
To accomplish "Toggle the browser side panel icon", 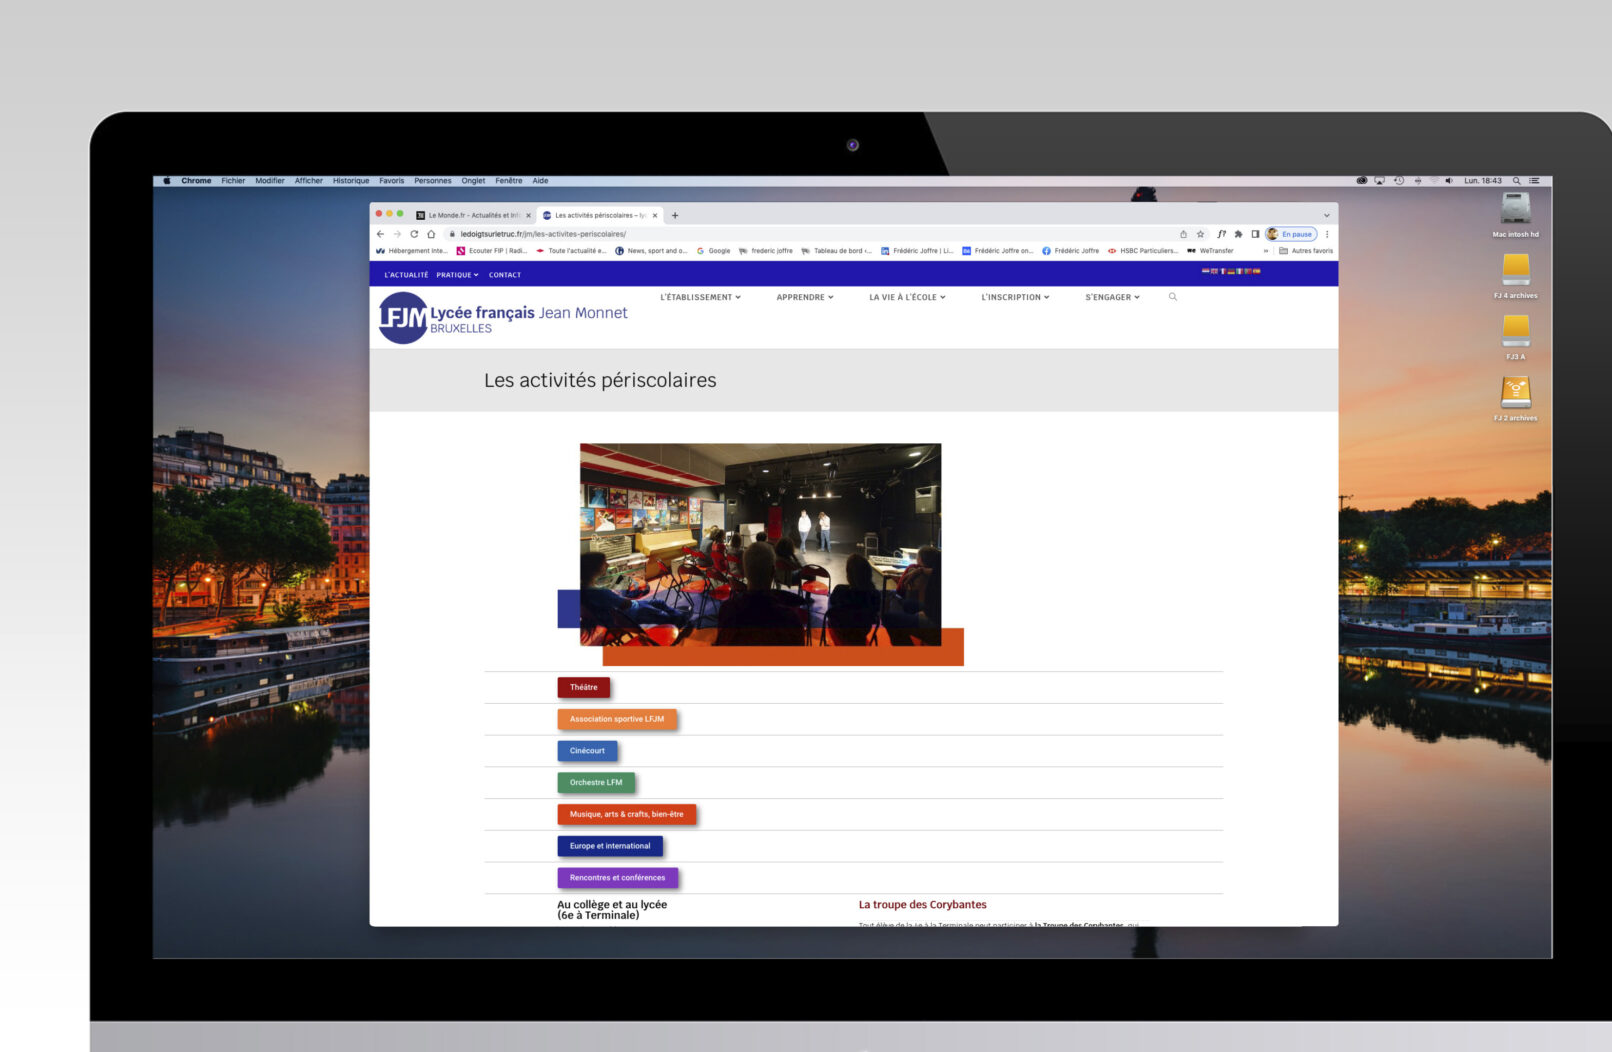I will (1255, 234).
